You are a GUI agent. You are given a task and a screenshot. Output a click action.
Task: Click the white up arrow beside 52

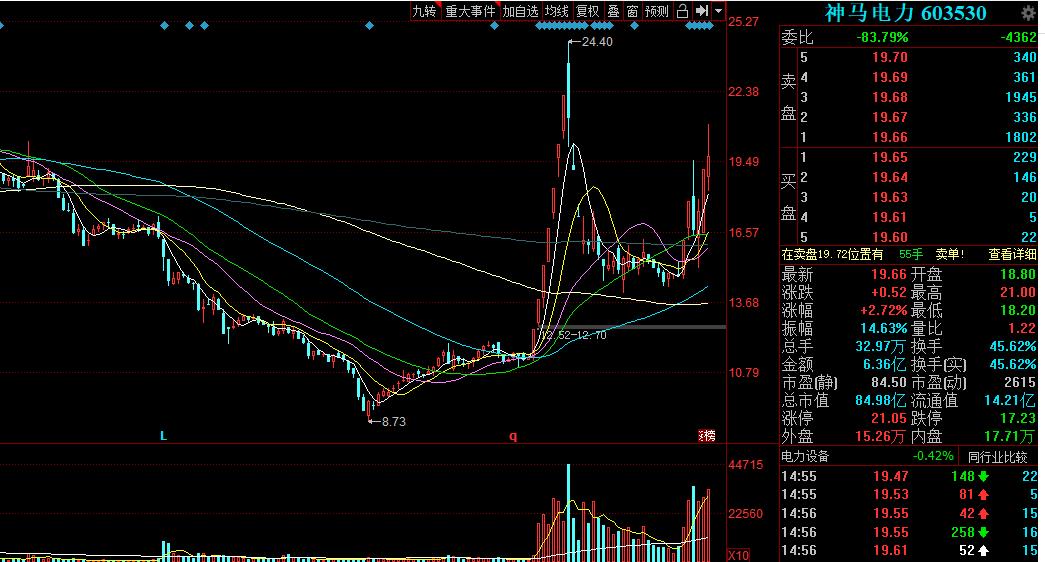[x=984, y=551]
